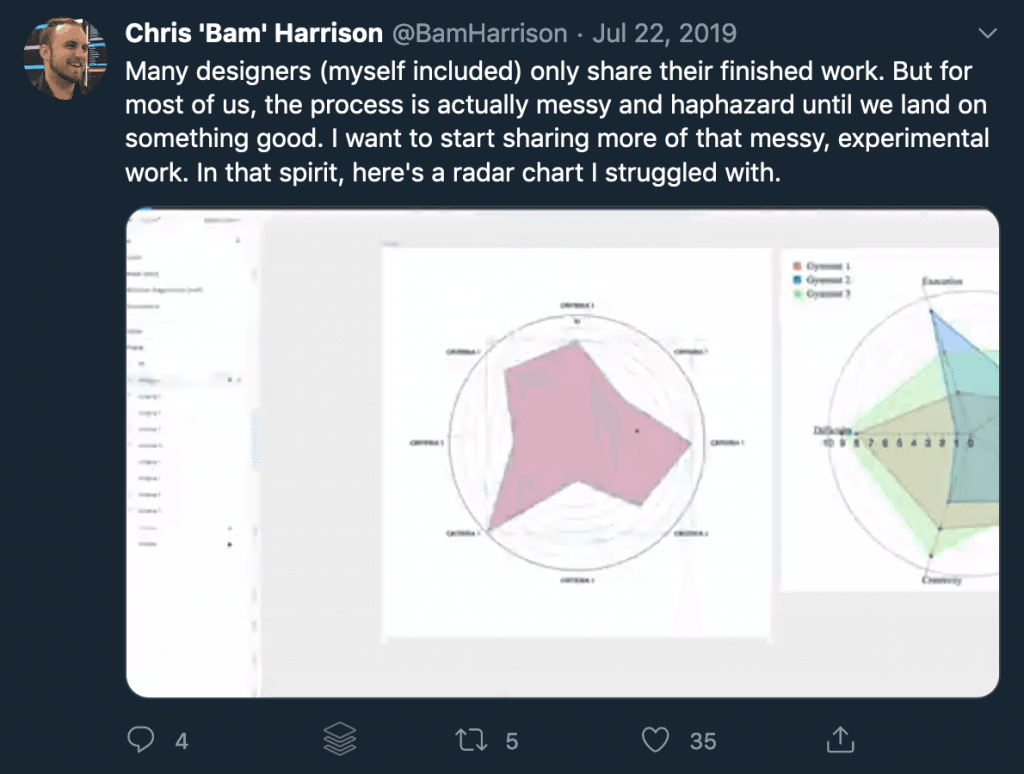1024x774 pixels.
Task: Collapse the selected group in the sidebar tree
Action: (129, 380)
